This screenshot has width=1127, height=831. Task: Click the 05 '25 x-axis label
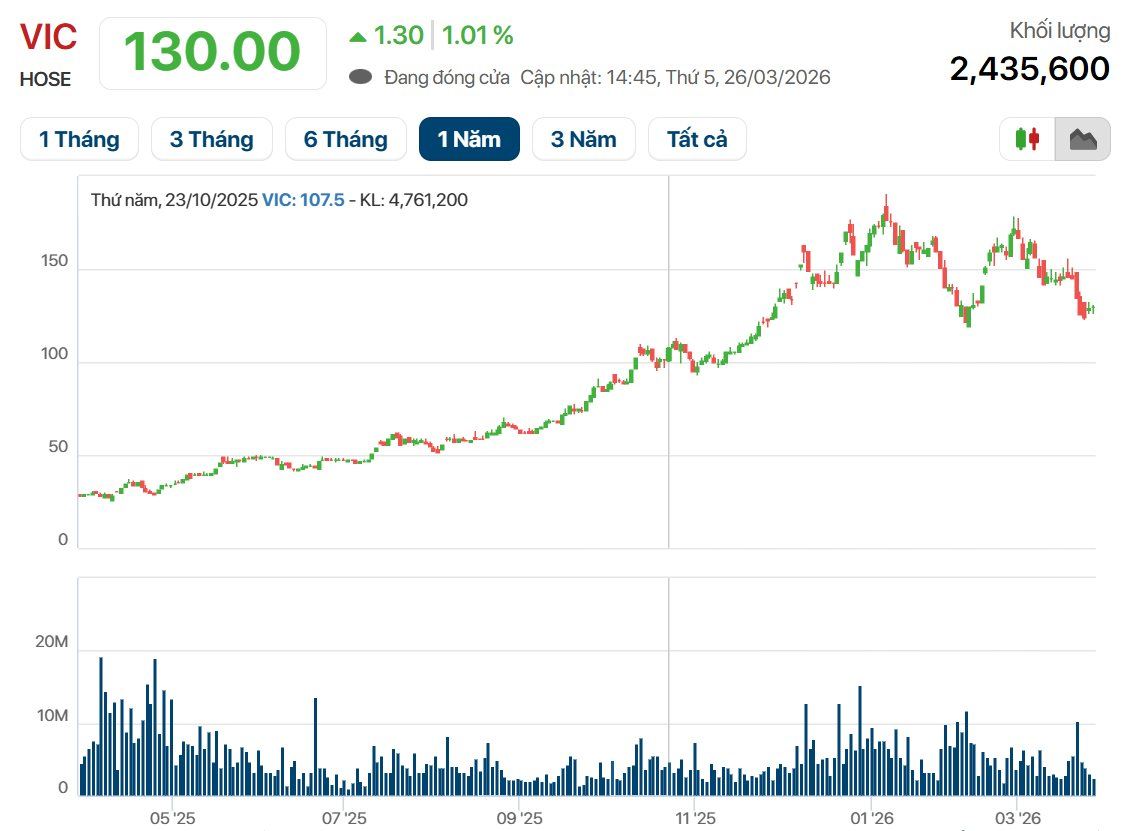click(172, 817)
